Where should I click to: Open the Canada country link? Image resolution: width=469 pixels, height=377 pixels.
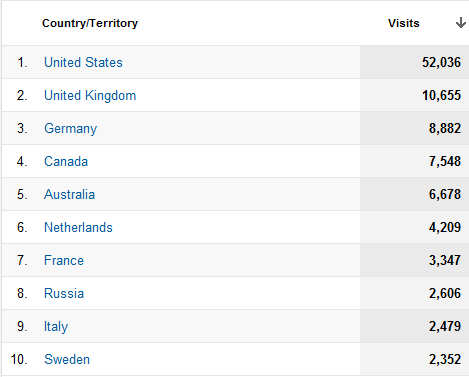click(66, 161)
